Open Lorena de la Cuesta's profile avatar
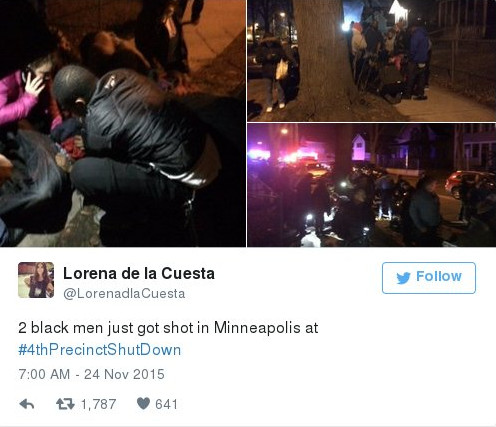 [36, 280]
